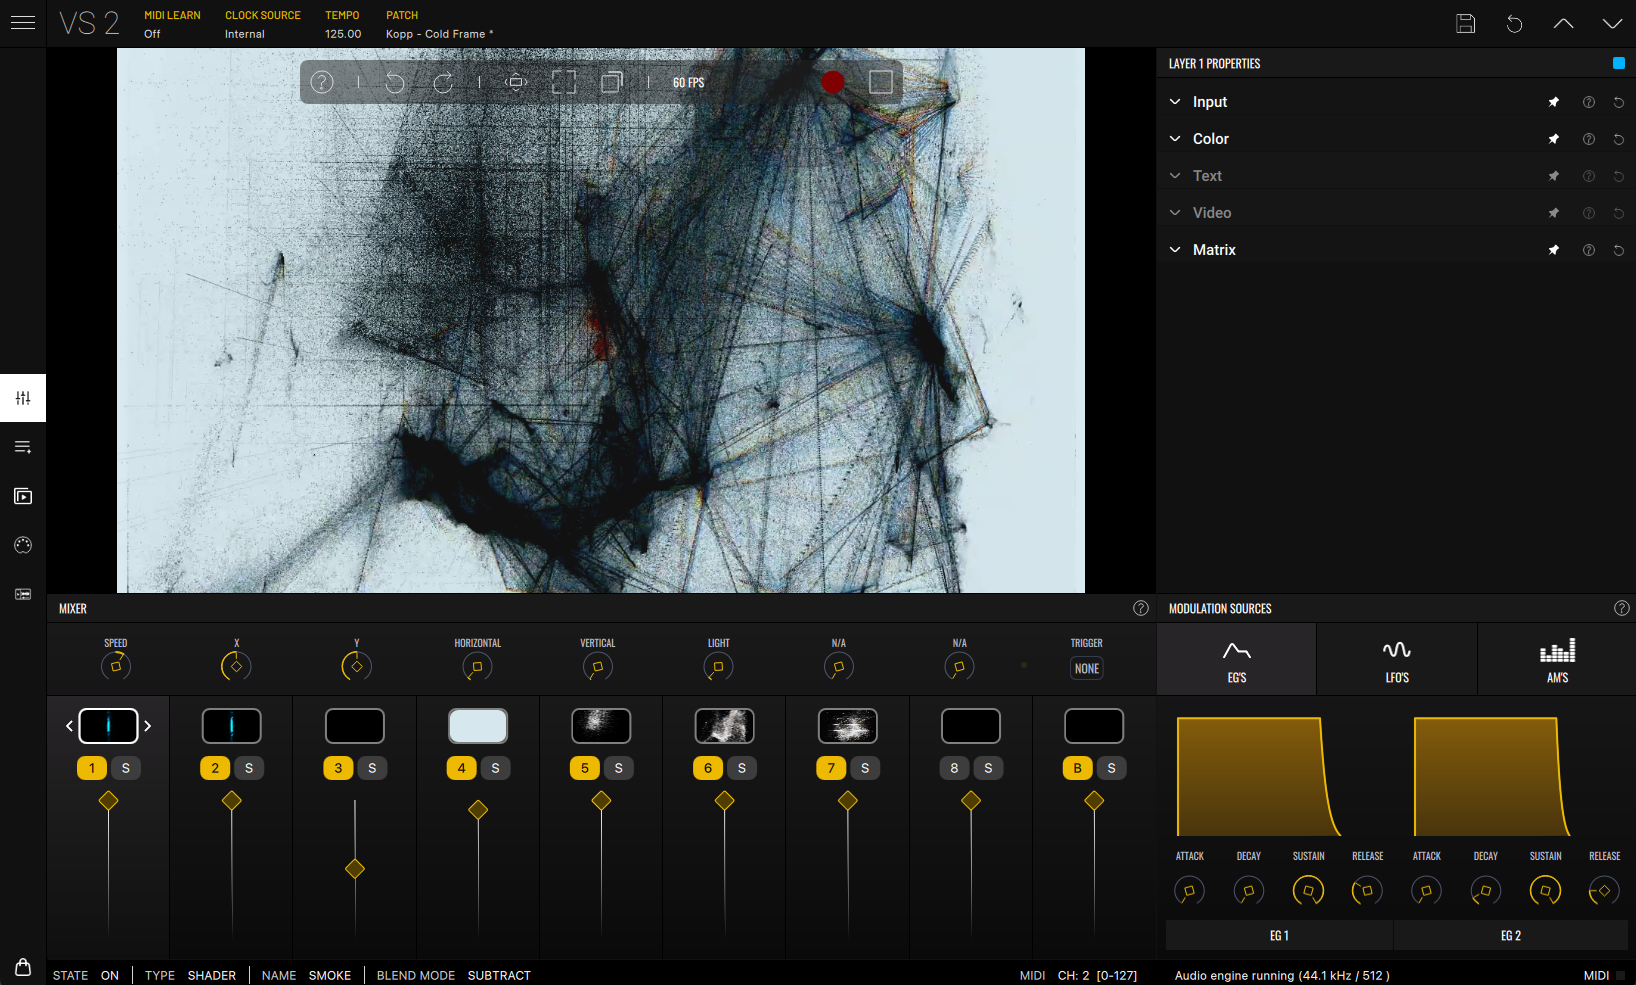
Task: Toggle layer 2 on/off button
Action: pyautogui.click(x=215, y=768)
